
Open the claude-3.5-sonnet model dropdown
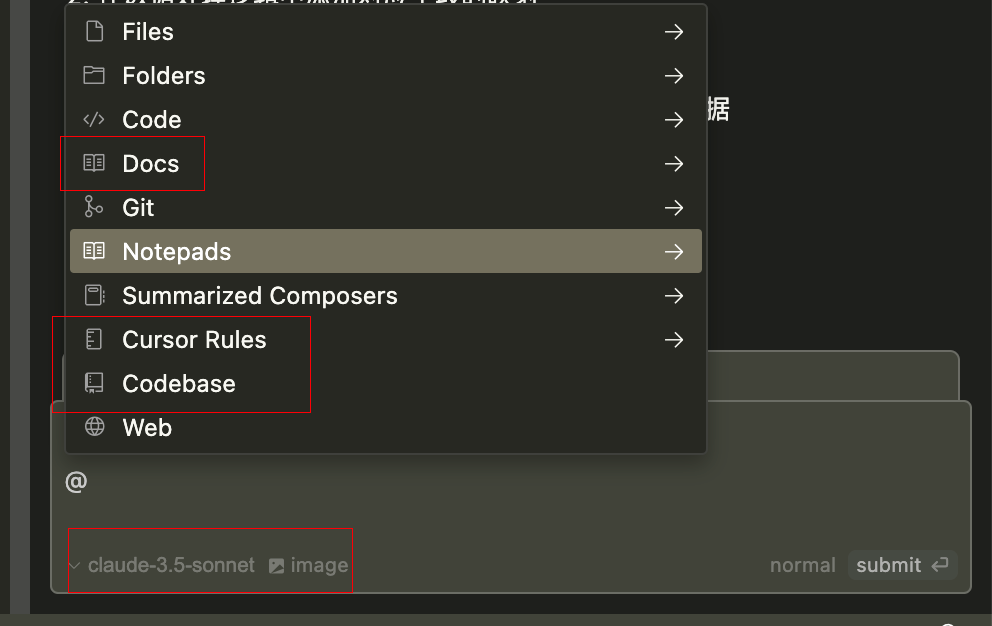162,565
